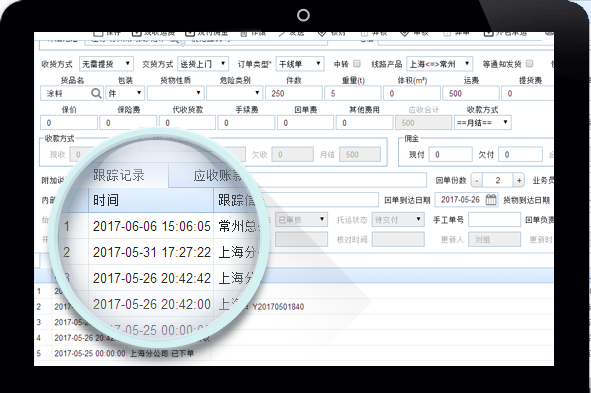Enable the 等通知发货 checkbox
The image size is (591, 393).
(529, 63)
